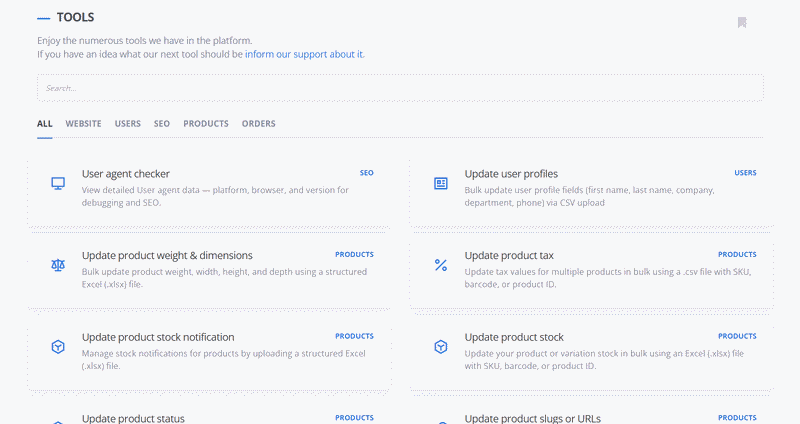The image size is (800, 424).
Task: Click the USERS tag on Update user profiles
Action: (x=745, y=173)
